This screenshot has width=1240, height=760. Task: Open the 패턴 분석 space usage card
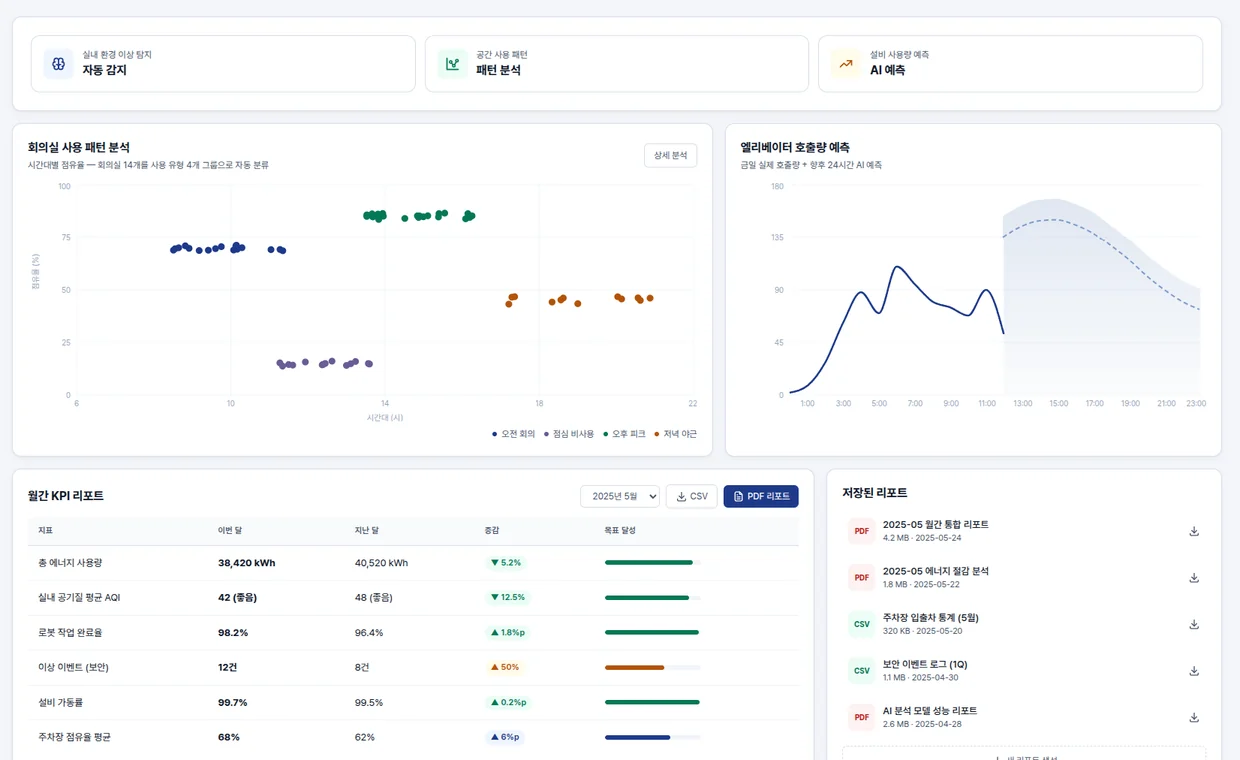(x=617, y=64)
